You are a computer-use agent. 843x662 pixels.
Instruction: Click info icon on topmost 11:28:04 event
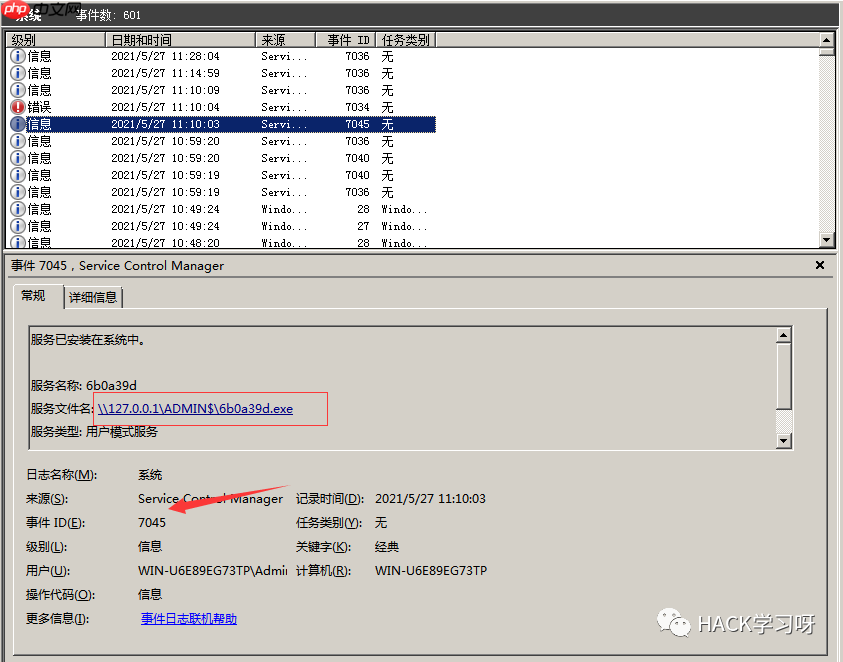click(20, 56)
